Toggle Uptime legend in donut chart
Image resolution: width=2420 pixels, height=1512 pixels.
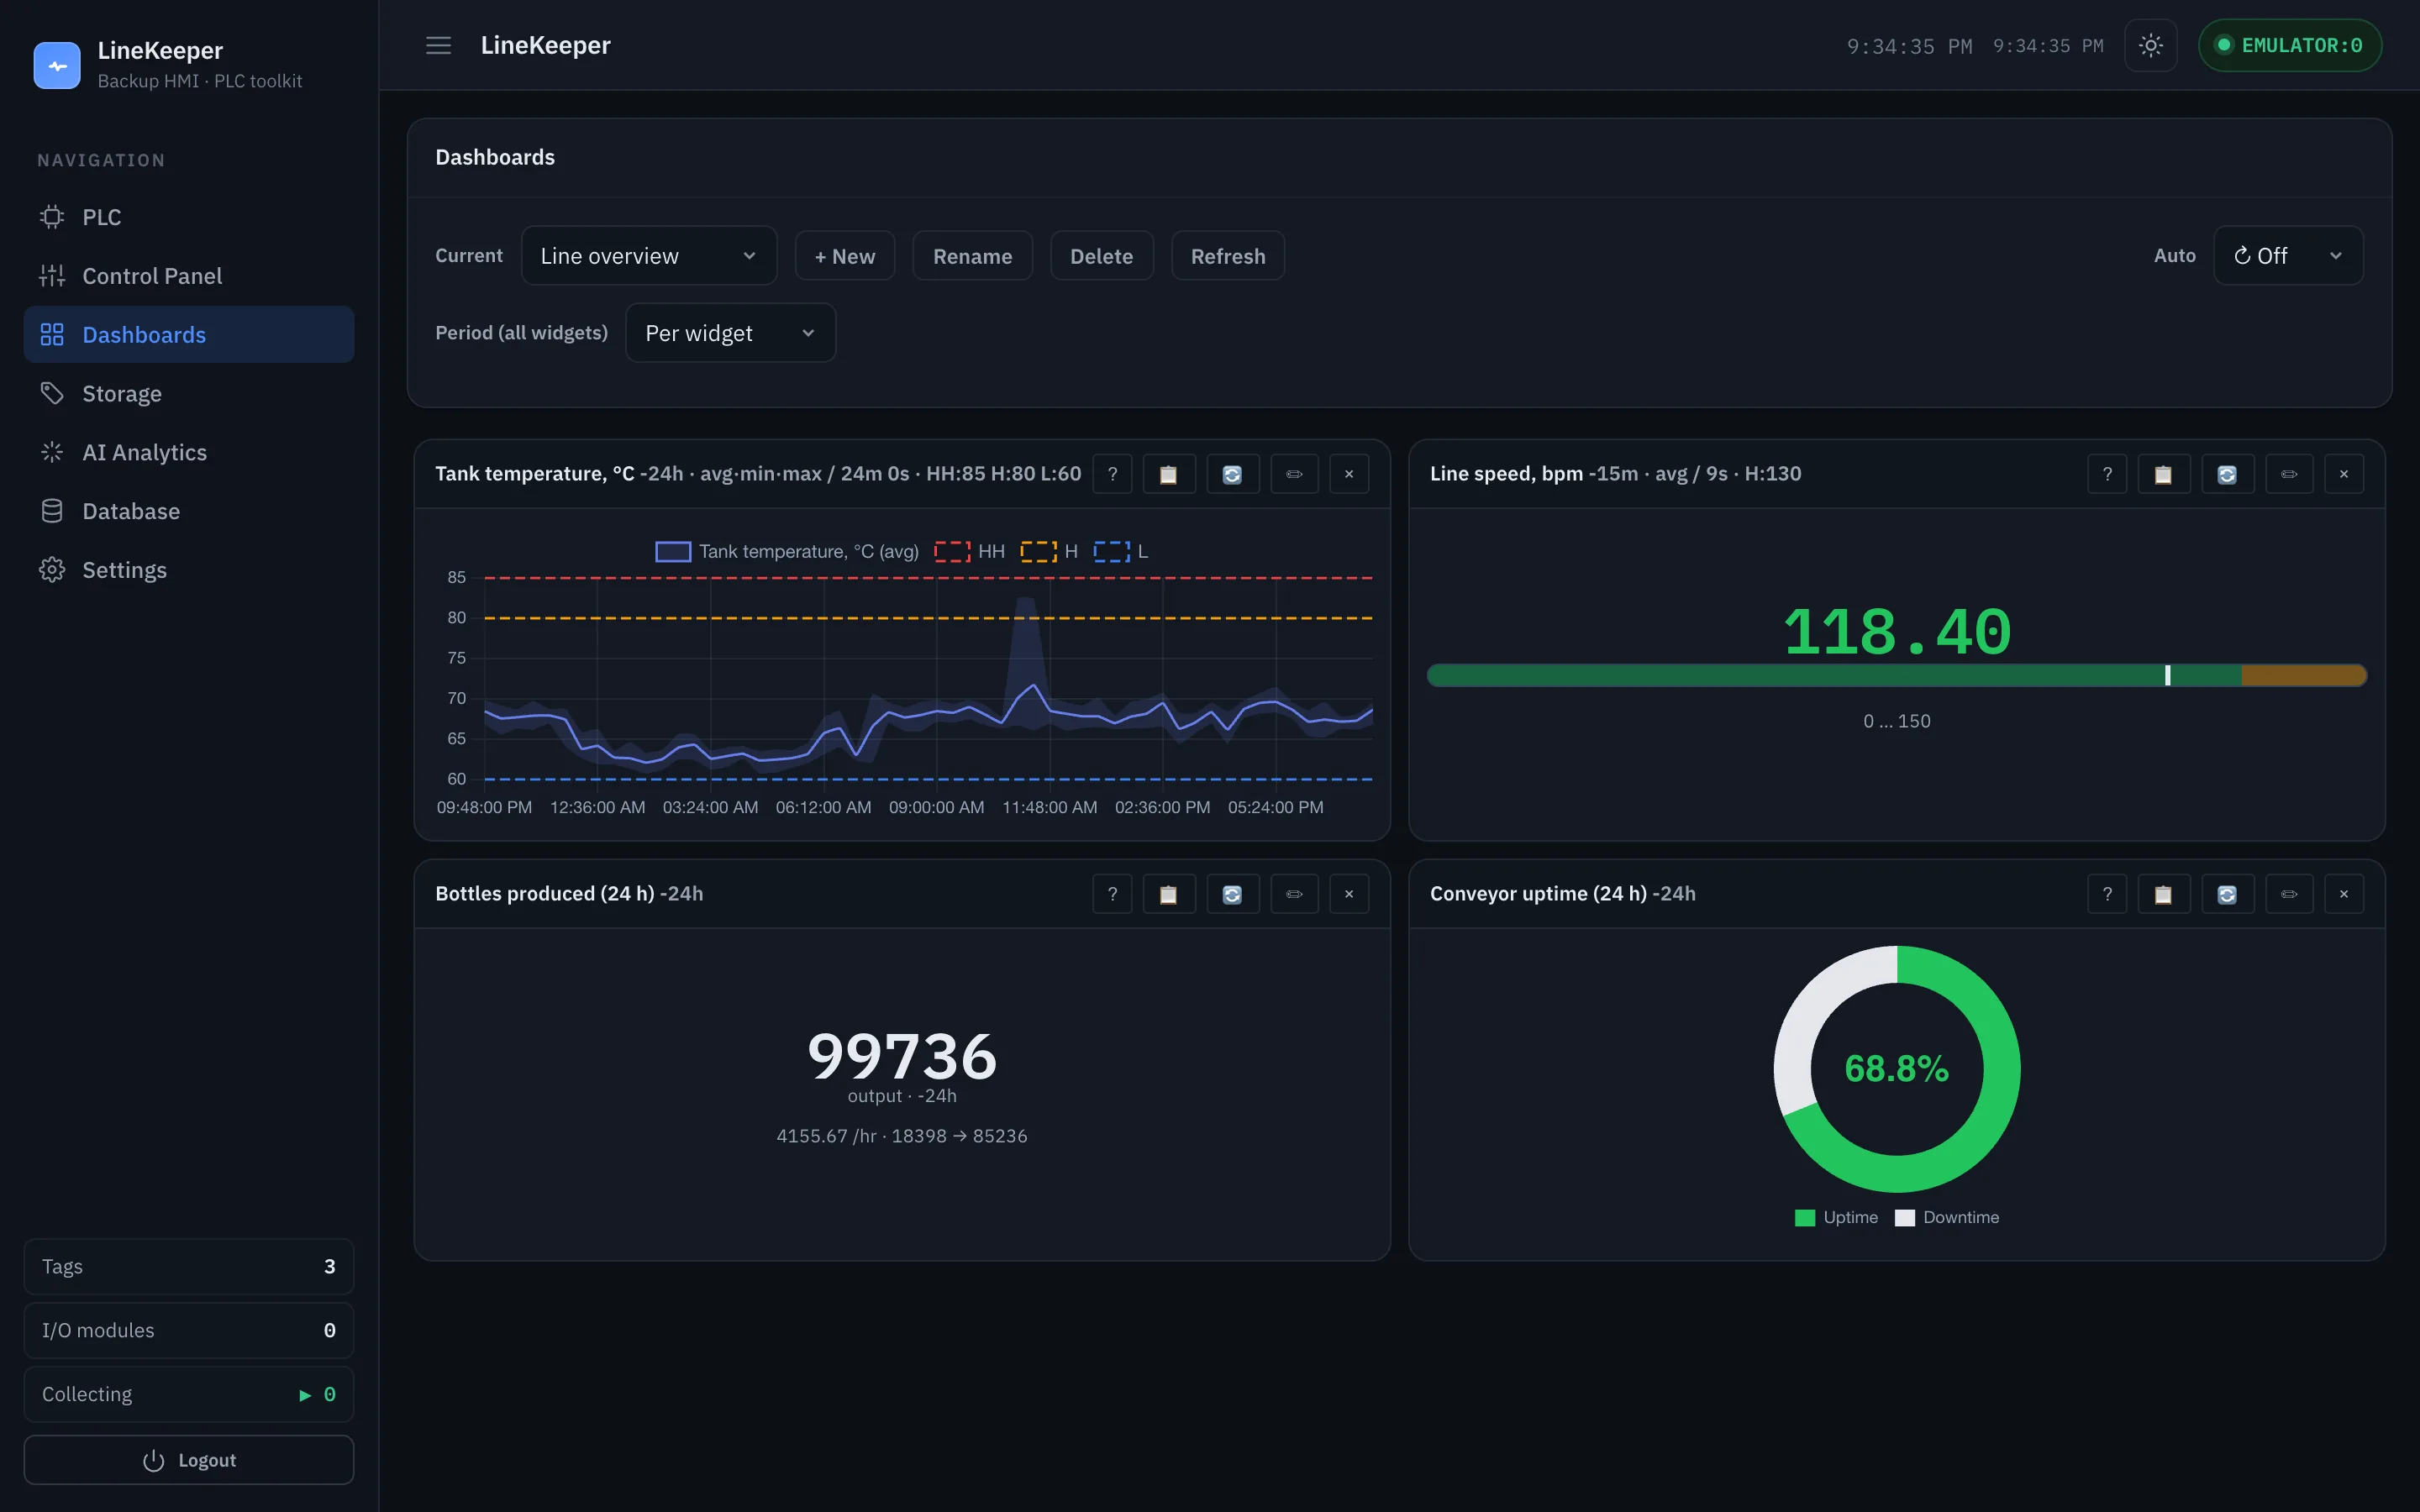point(1836,1217)
